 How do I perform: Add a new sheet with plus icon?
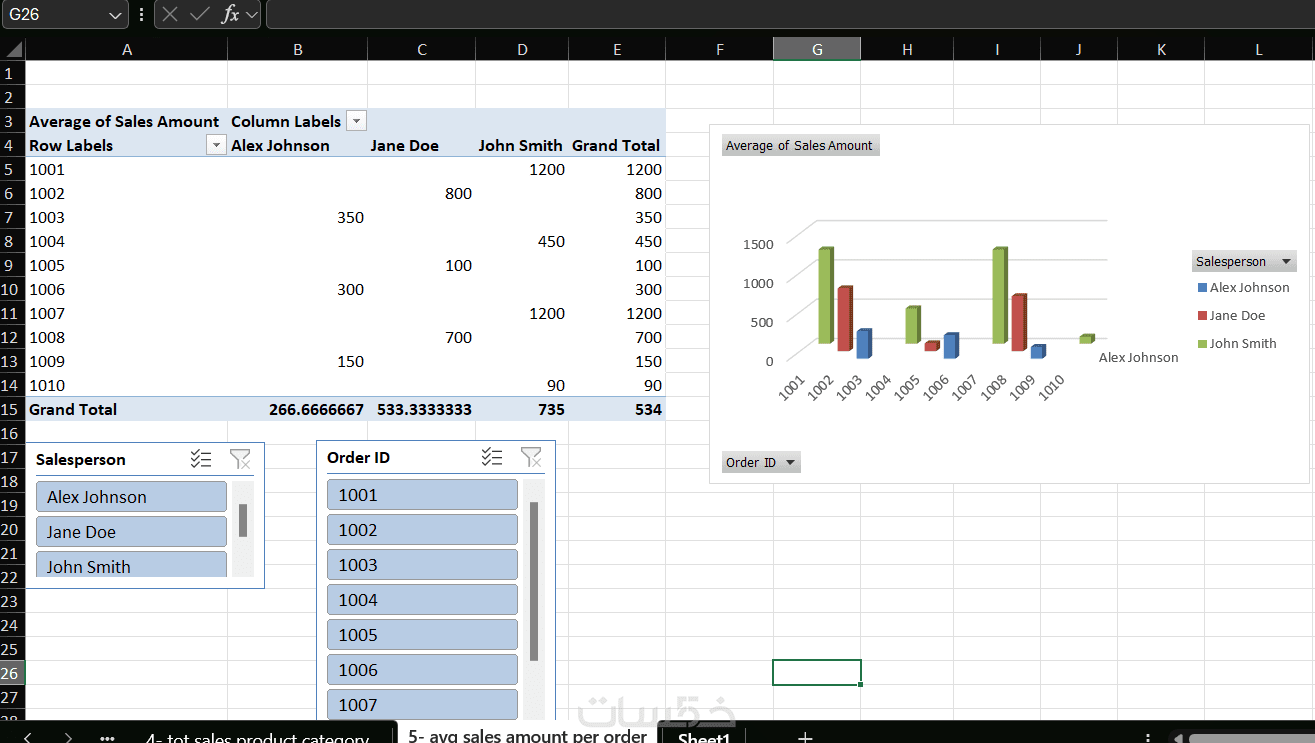805,737
